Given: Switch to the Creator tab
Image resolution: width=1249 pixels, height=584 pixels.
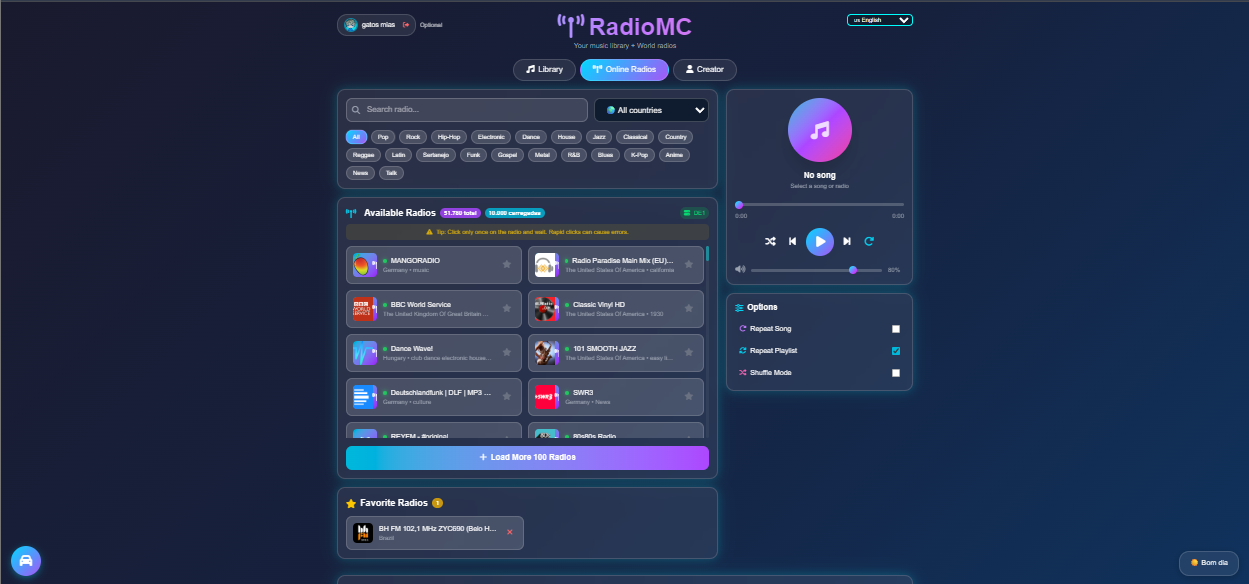Looking at the screenshot, I should [704, 70].
